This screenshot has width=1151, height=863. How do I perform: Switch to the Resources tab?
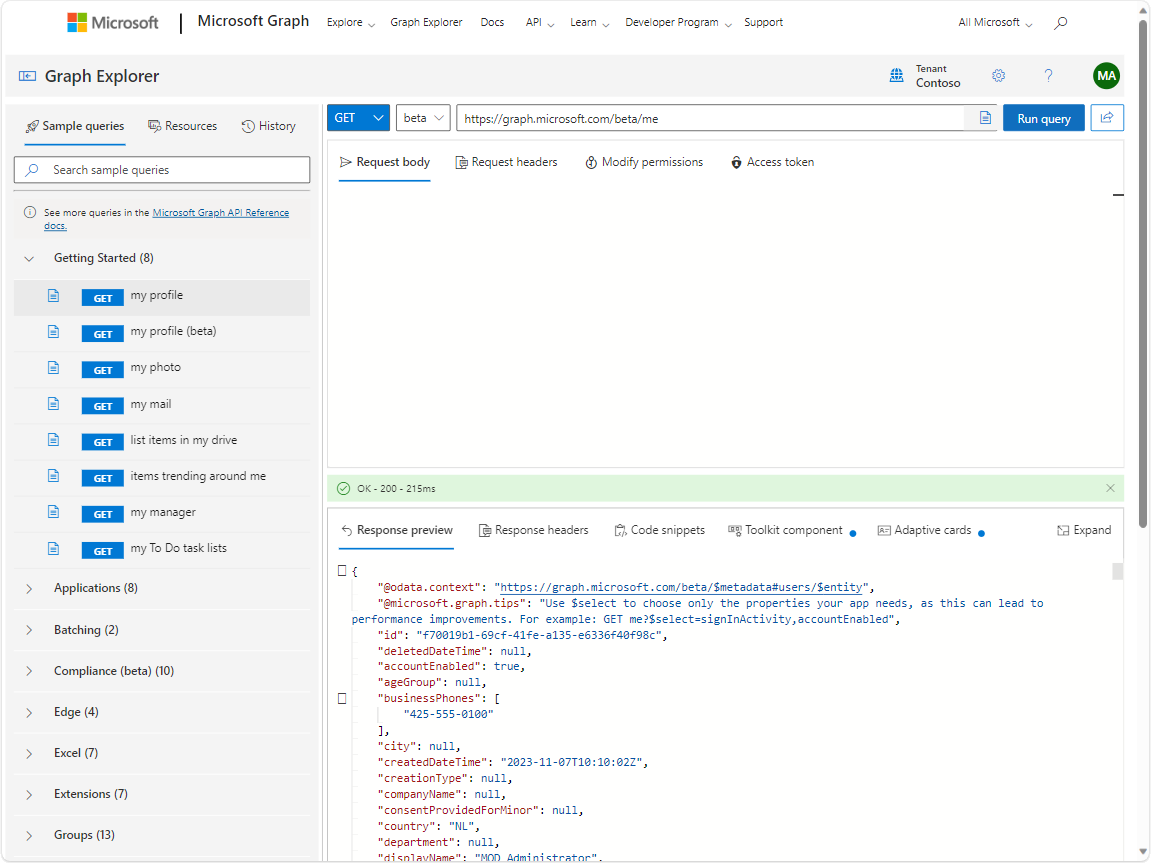click(183, 126)
